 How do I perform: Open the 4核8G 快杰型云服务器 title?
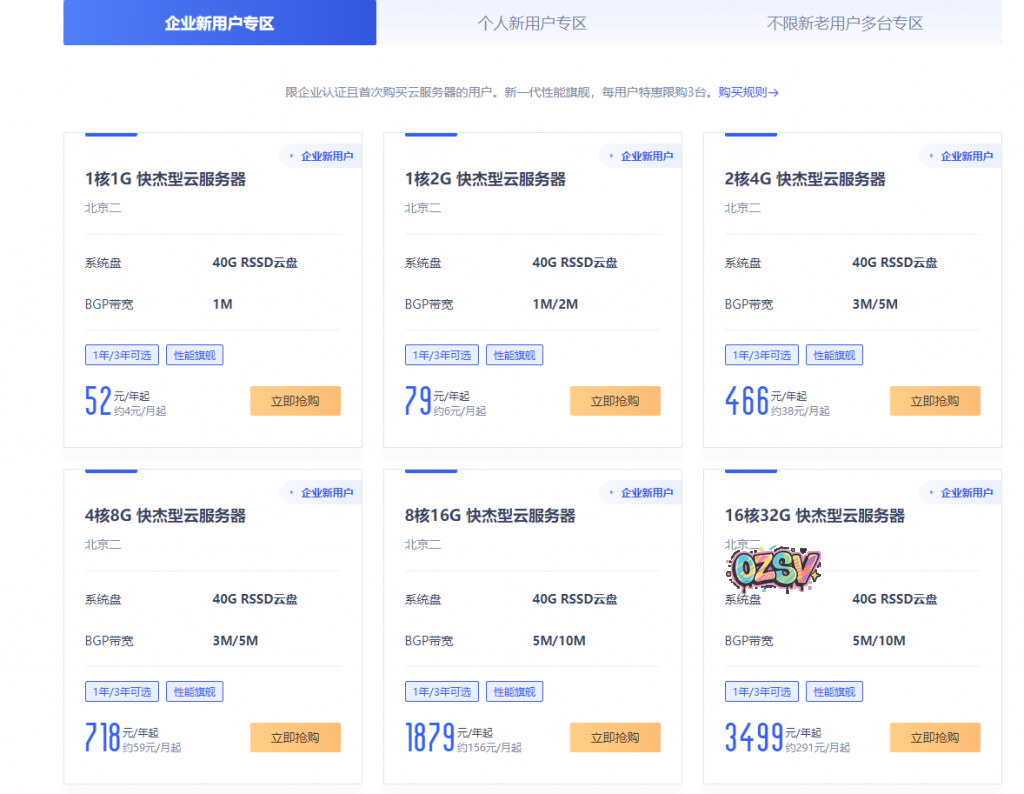click(165, 516)
